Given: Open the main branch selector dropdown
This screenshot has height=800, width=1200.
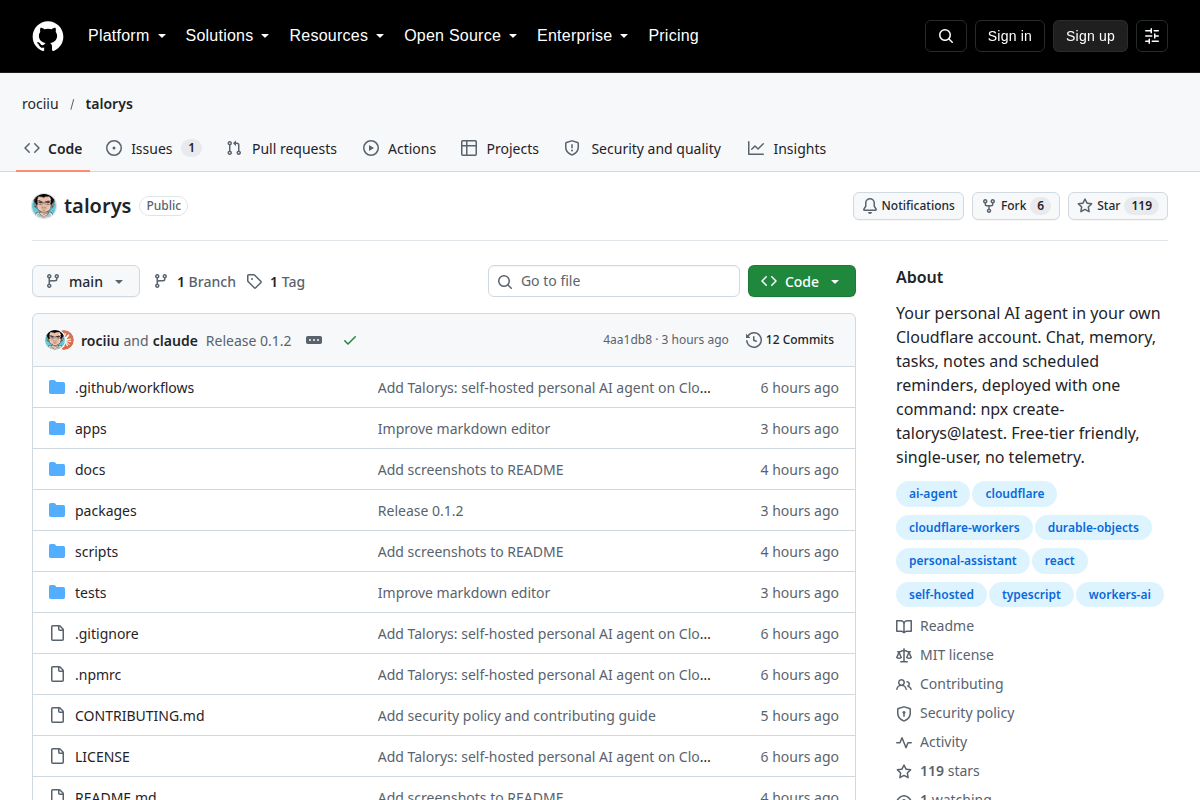Looking at the screenshot, I should click(x=86, y=282).
